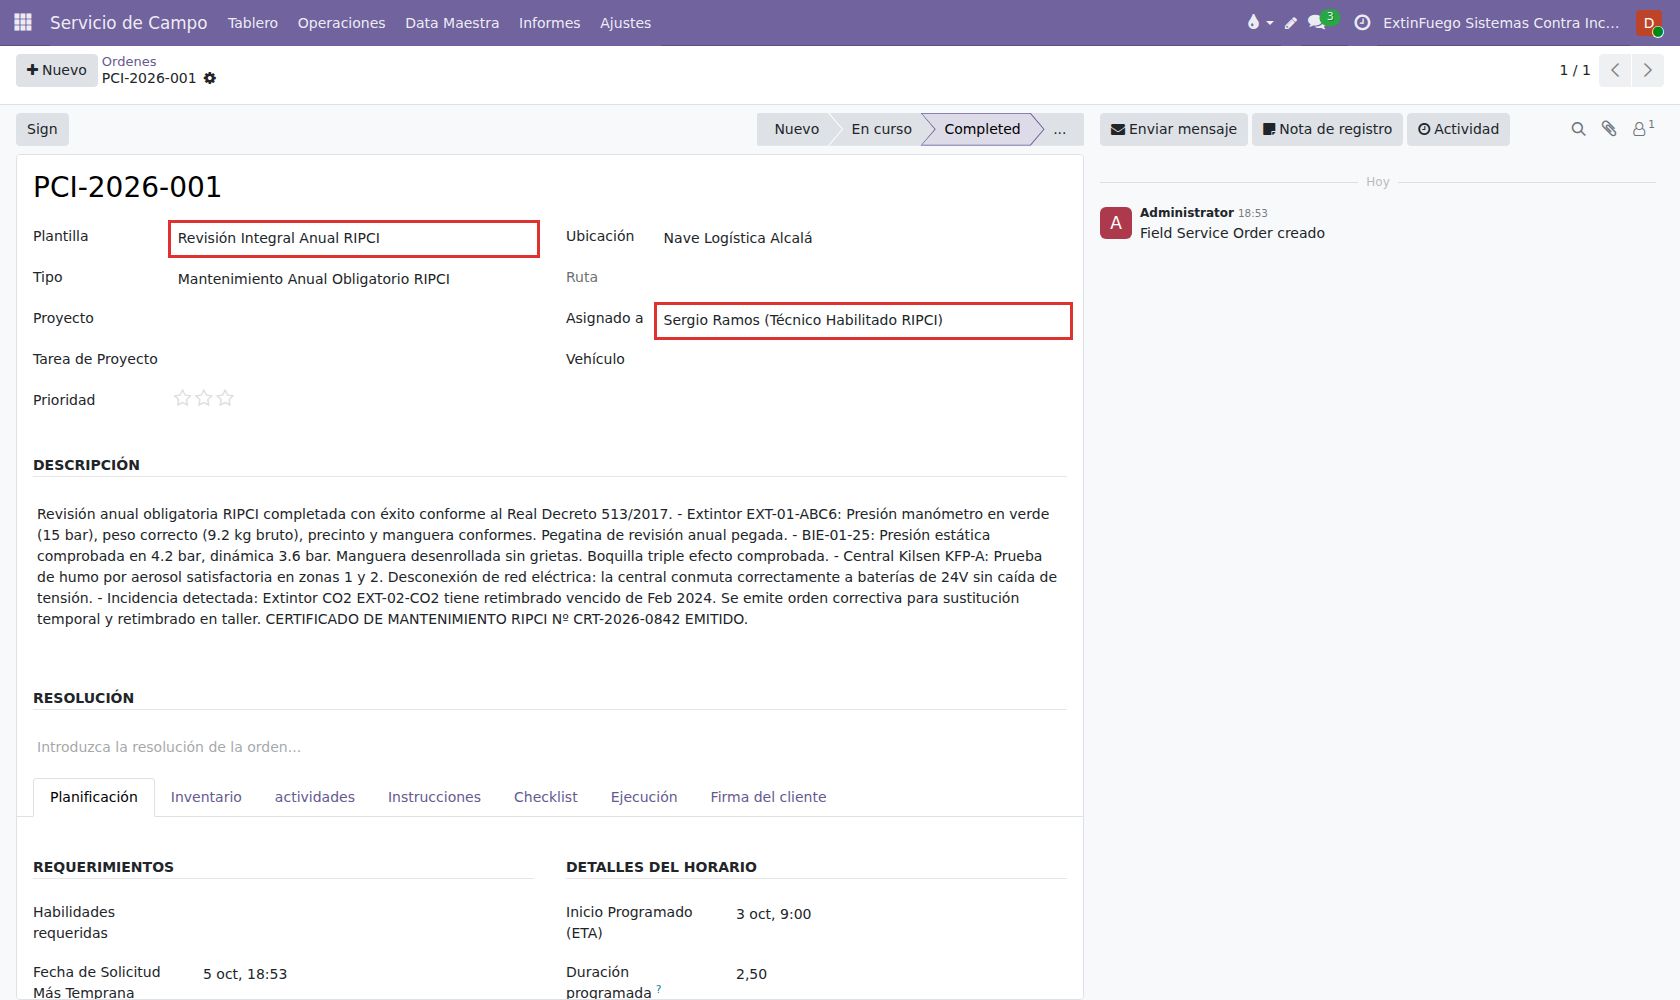This screenshot has width=1680, height=1000.
Task: Open the Plantilla field dropdown
Action: click(354, 238)
